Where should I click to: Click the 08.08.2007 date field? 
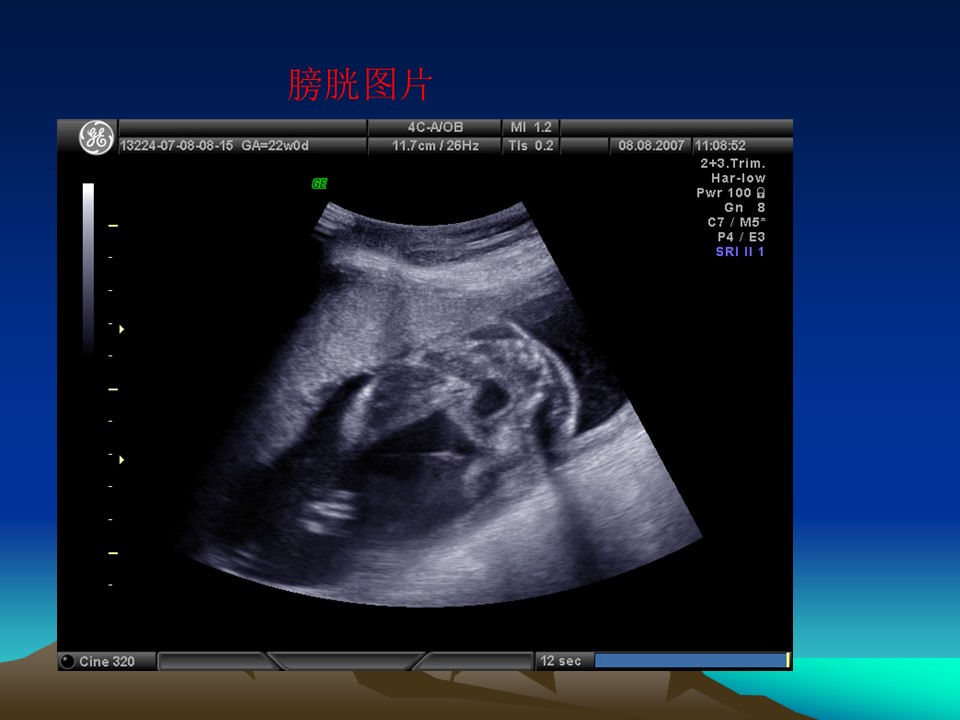coord(650,146)
